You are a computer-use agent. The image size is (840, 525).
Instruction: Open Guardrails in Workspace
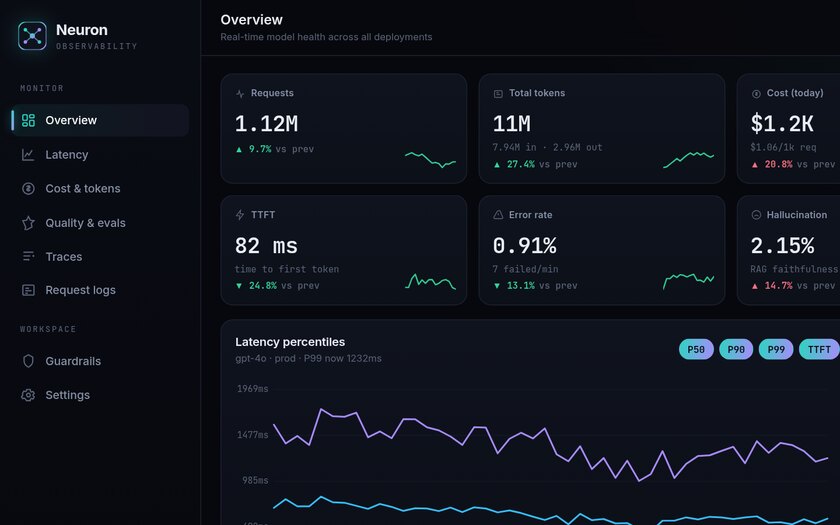click(x=100, y=361)
